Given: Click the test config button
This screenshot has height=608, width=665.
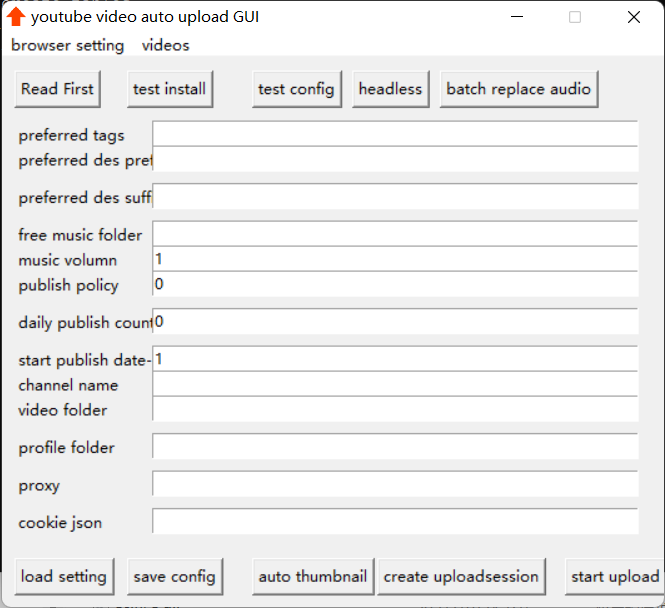Looking at the screenshot, I should (x=296, y=89).
